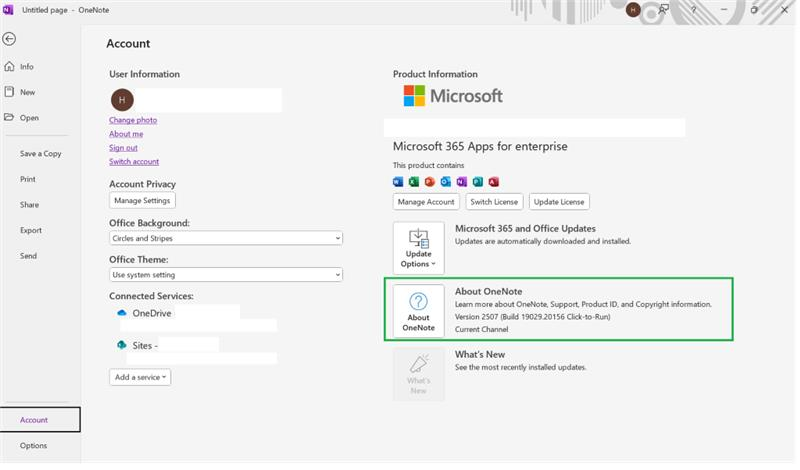The width and height of the screenshot is (800, 470).
Task: Click the Sites SharePoint icon
Action: [x=122, y=345]
